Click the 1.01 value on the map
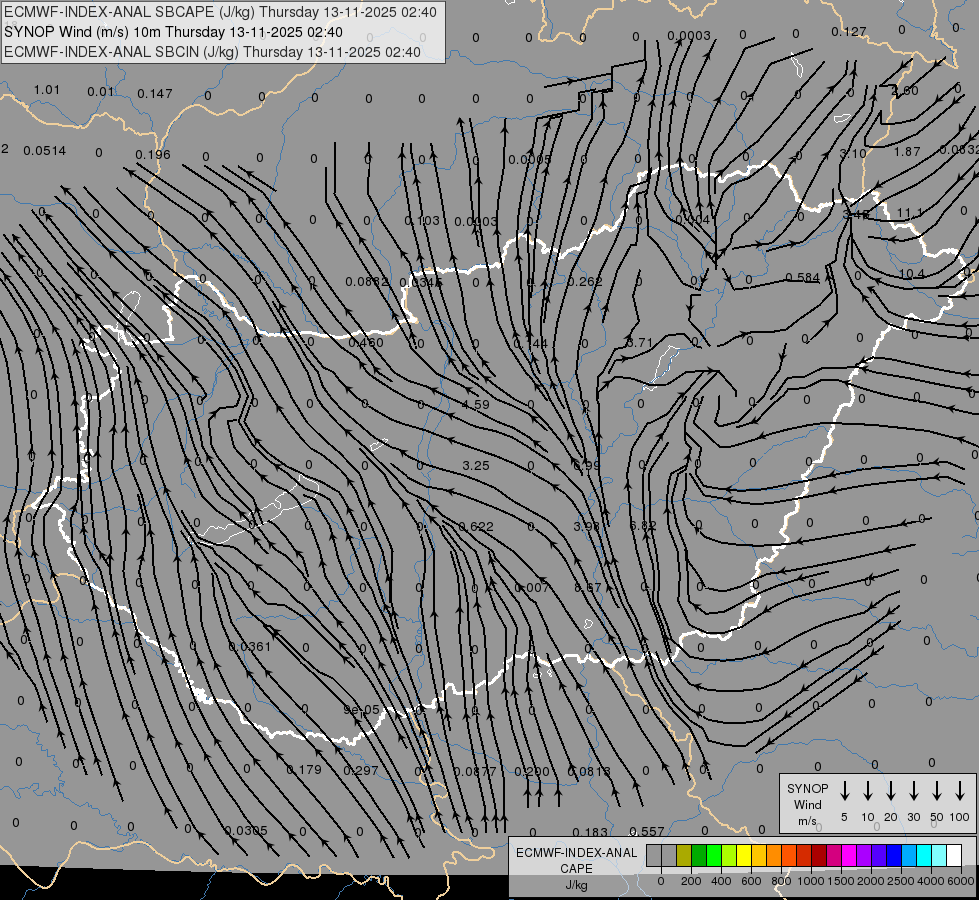The width and height of the screenshot is (979, 900). click(x=47, y=90)
